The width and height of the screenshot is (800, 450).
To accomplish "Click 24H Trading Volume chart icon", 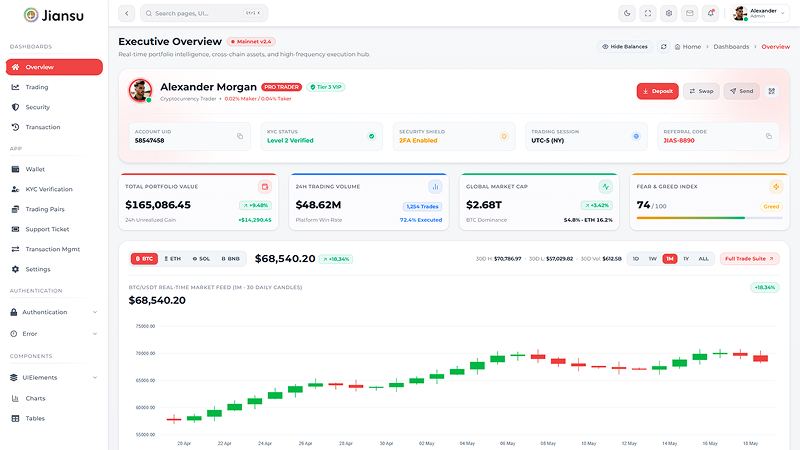I will click(x=435, y=187).
